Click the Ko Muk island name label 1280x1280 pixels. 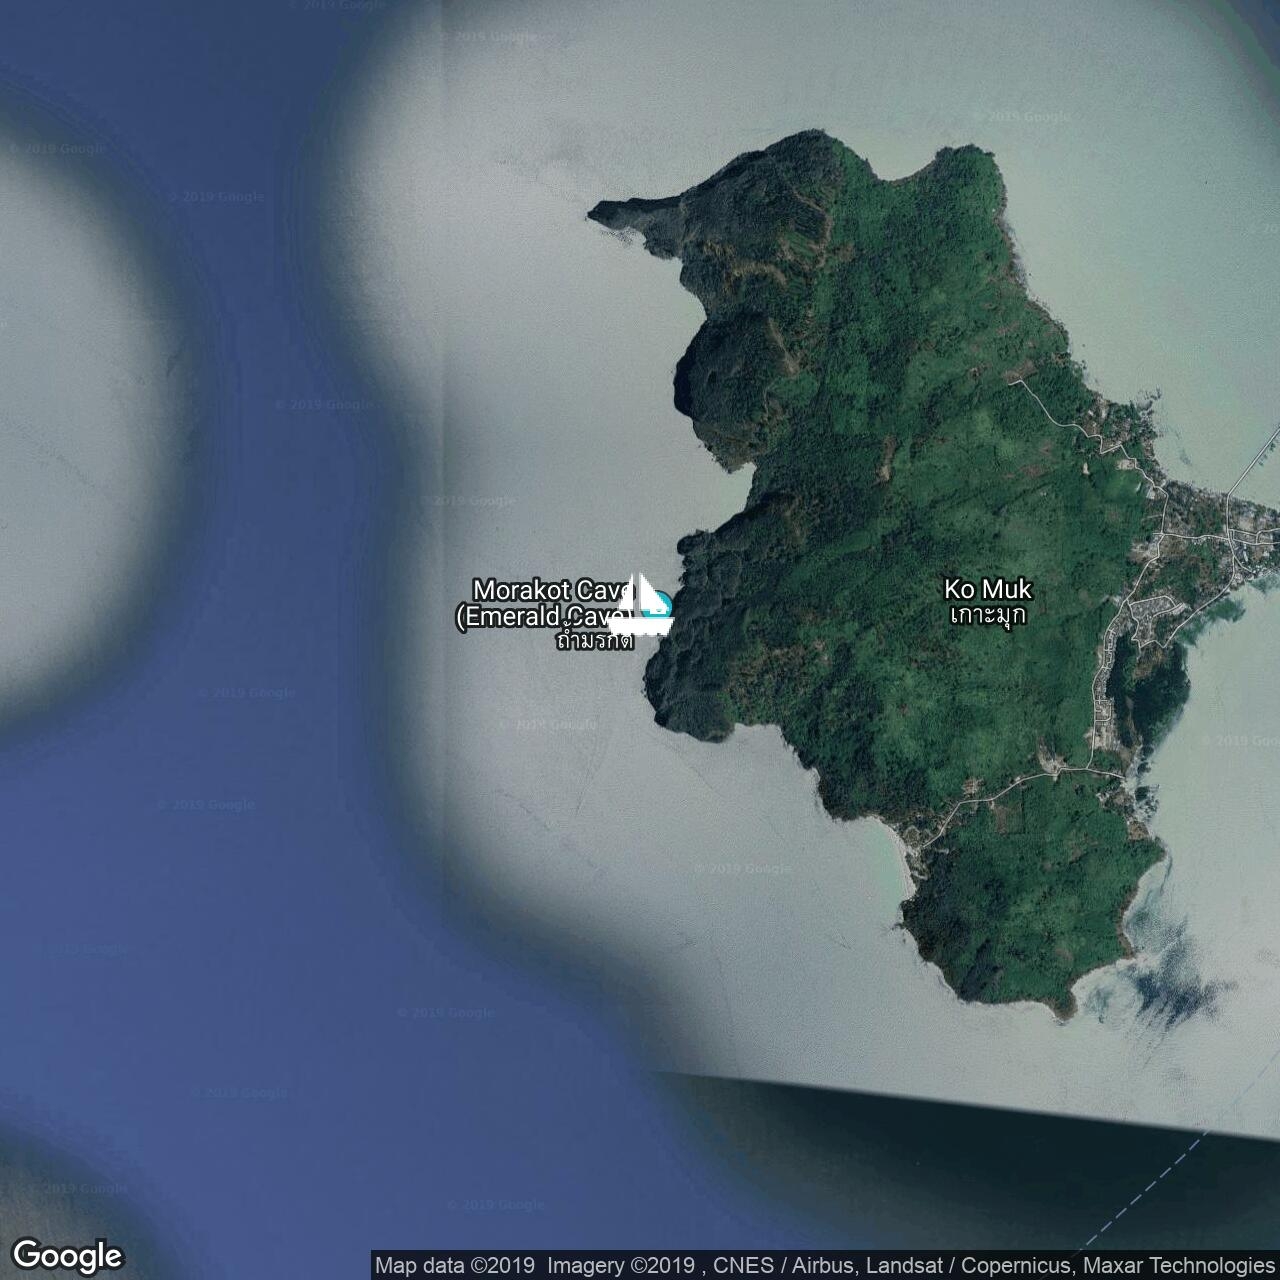[987, 589]
